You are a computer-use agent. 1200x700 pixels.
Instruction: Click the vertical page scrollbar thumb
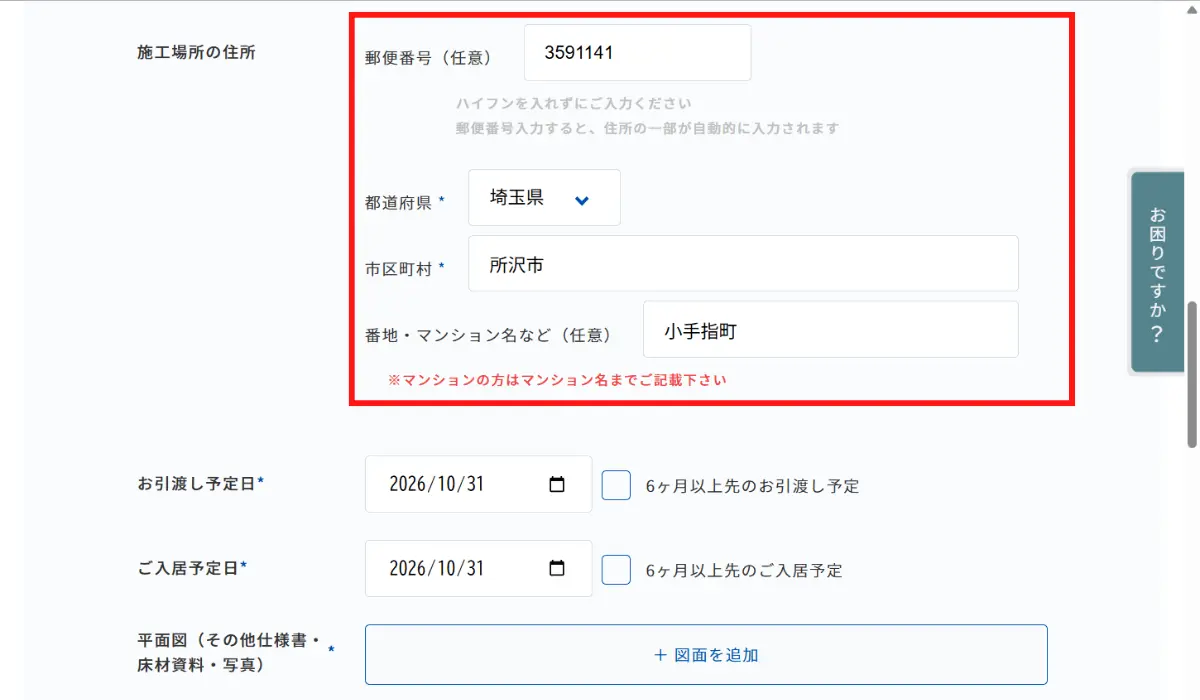(x=1192, y=374)
